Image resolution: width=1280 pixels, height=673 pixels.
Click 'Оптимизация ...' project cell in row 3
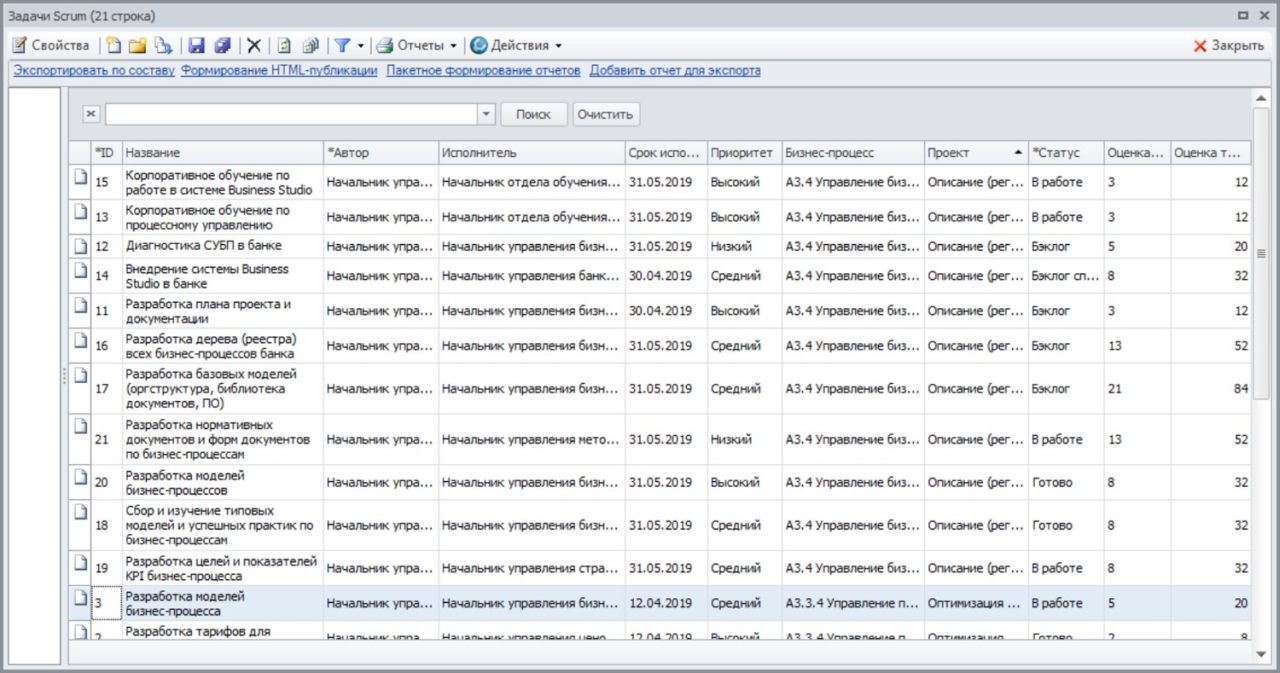pyautogui.click(x=975, y=603)
